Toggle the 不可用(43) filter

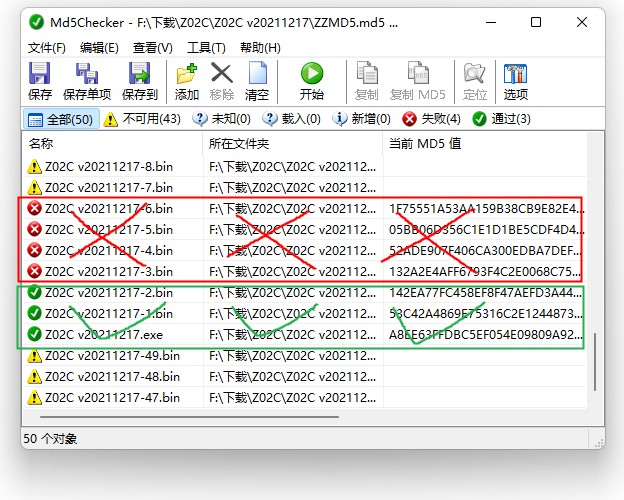(x=141, y=119)
